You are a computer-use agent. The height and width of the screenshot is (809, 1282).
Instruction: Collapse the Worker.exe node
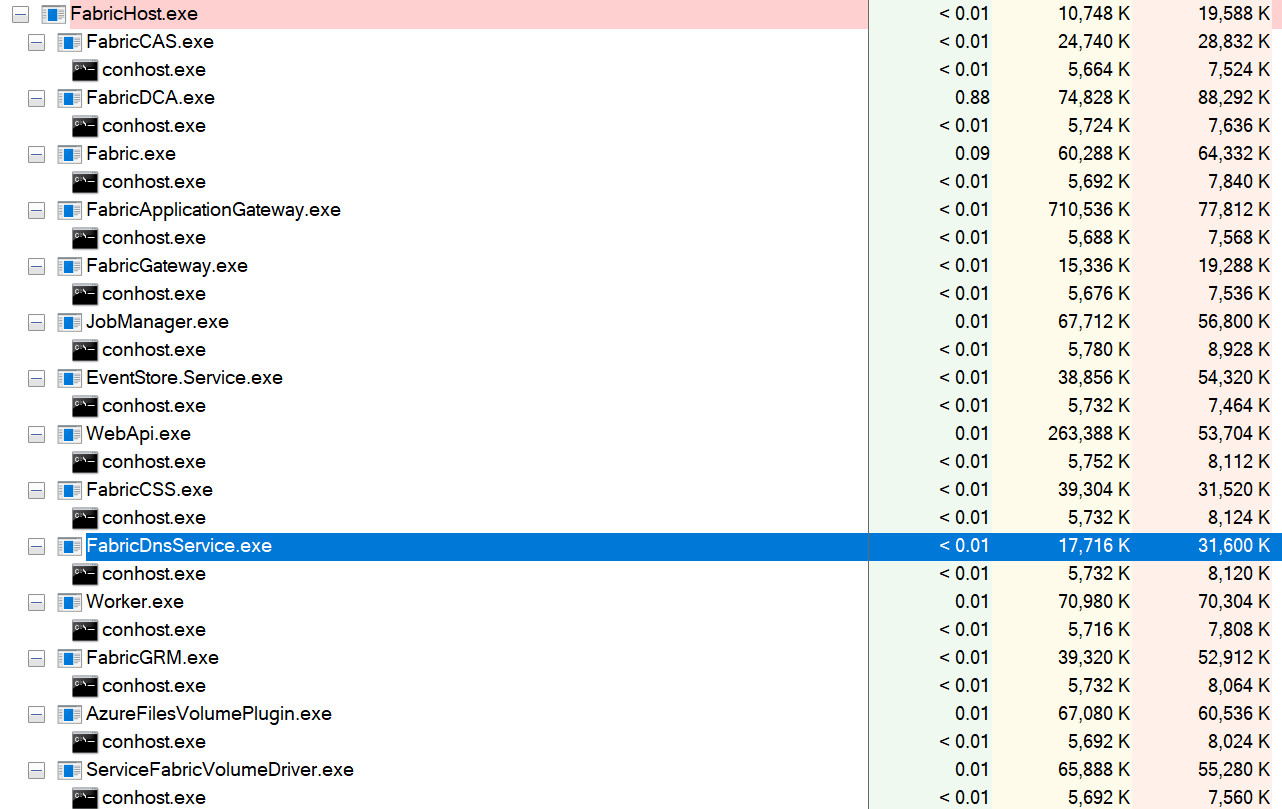(x=36, y=602)
